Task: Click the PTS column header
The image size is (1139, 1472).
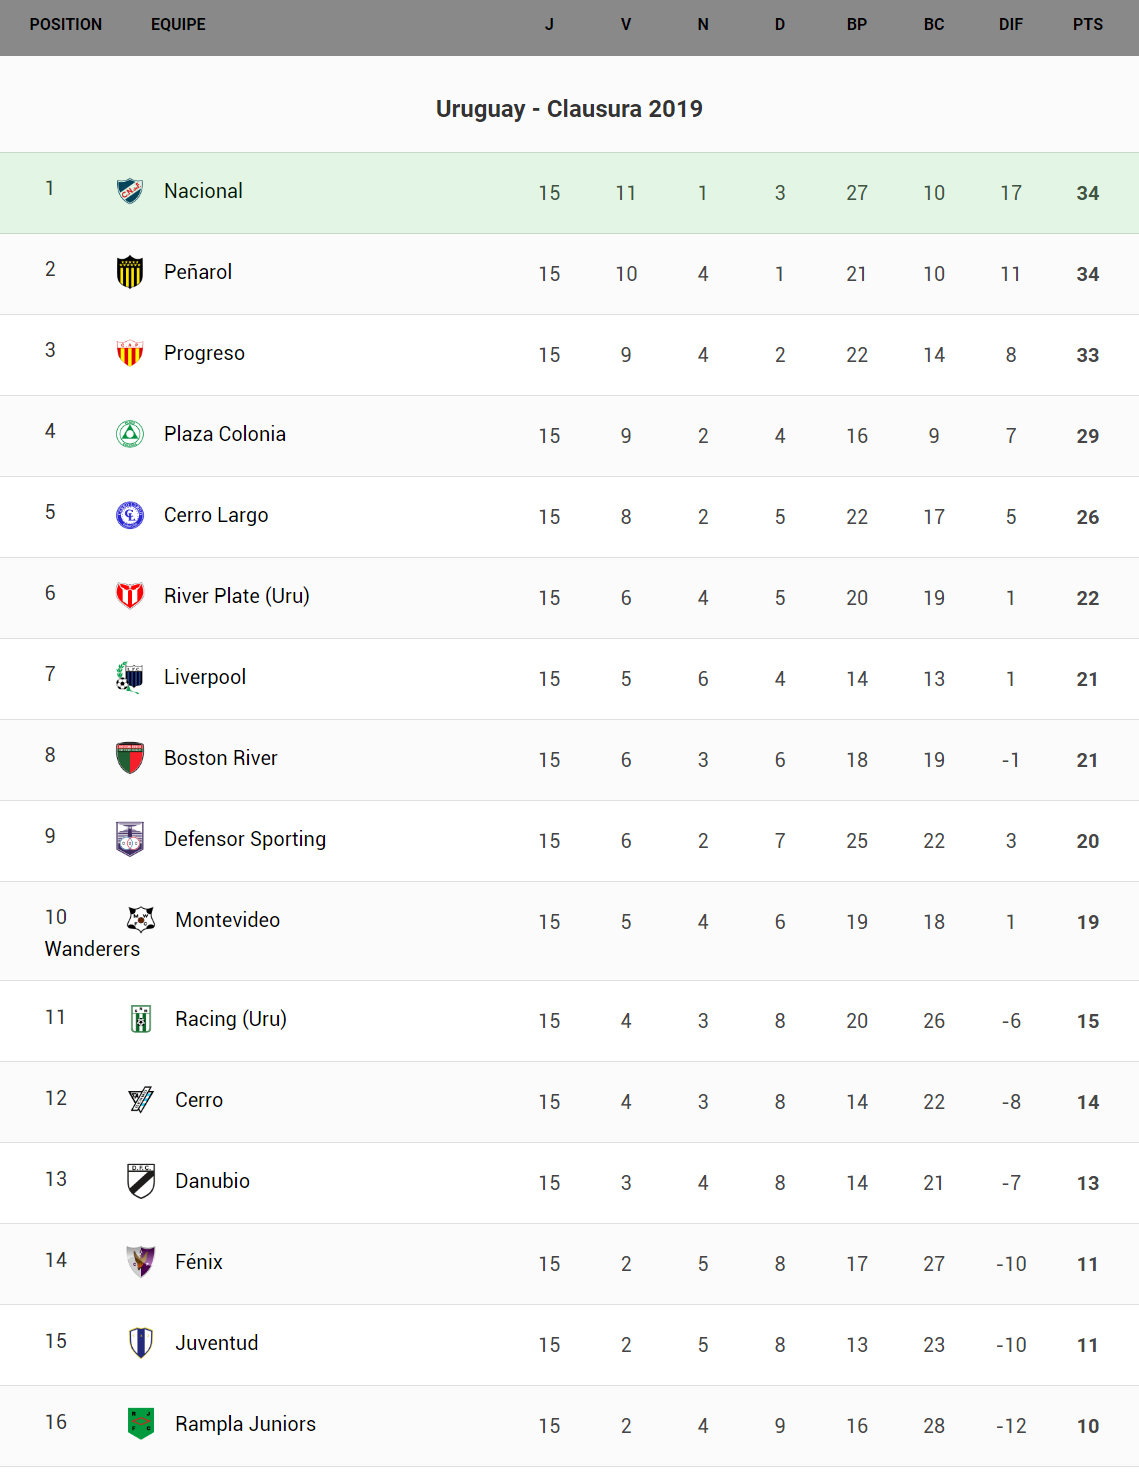Action: (x=1088, y=24)
